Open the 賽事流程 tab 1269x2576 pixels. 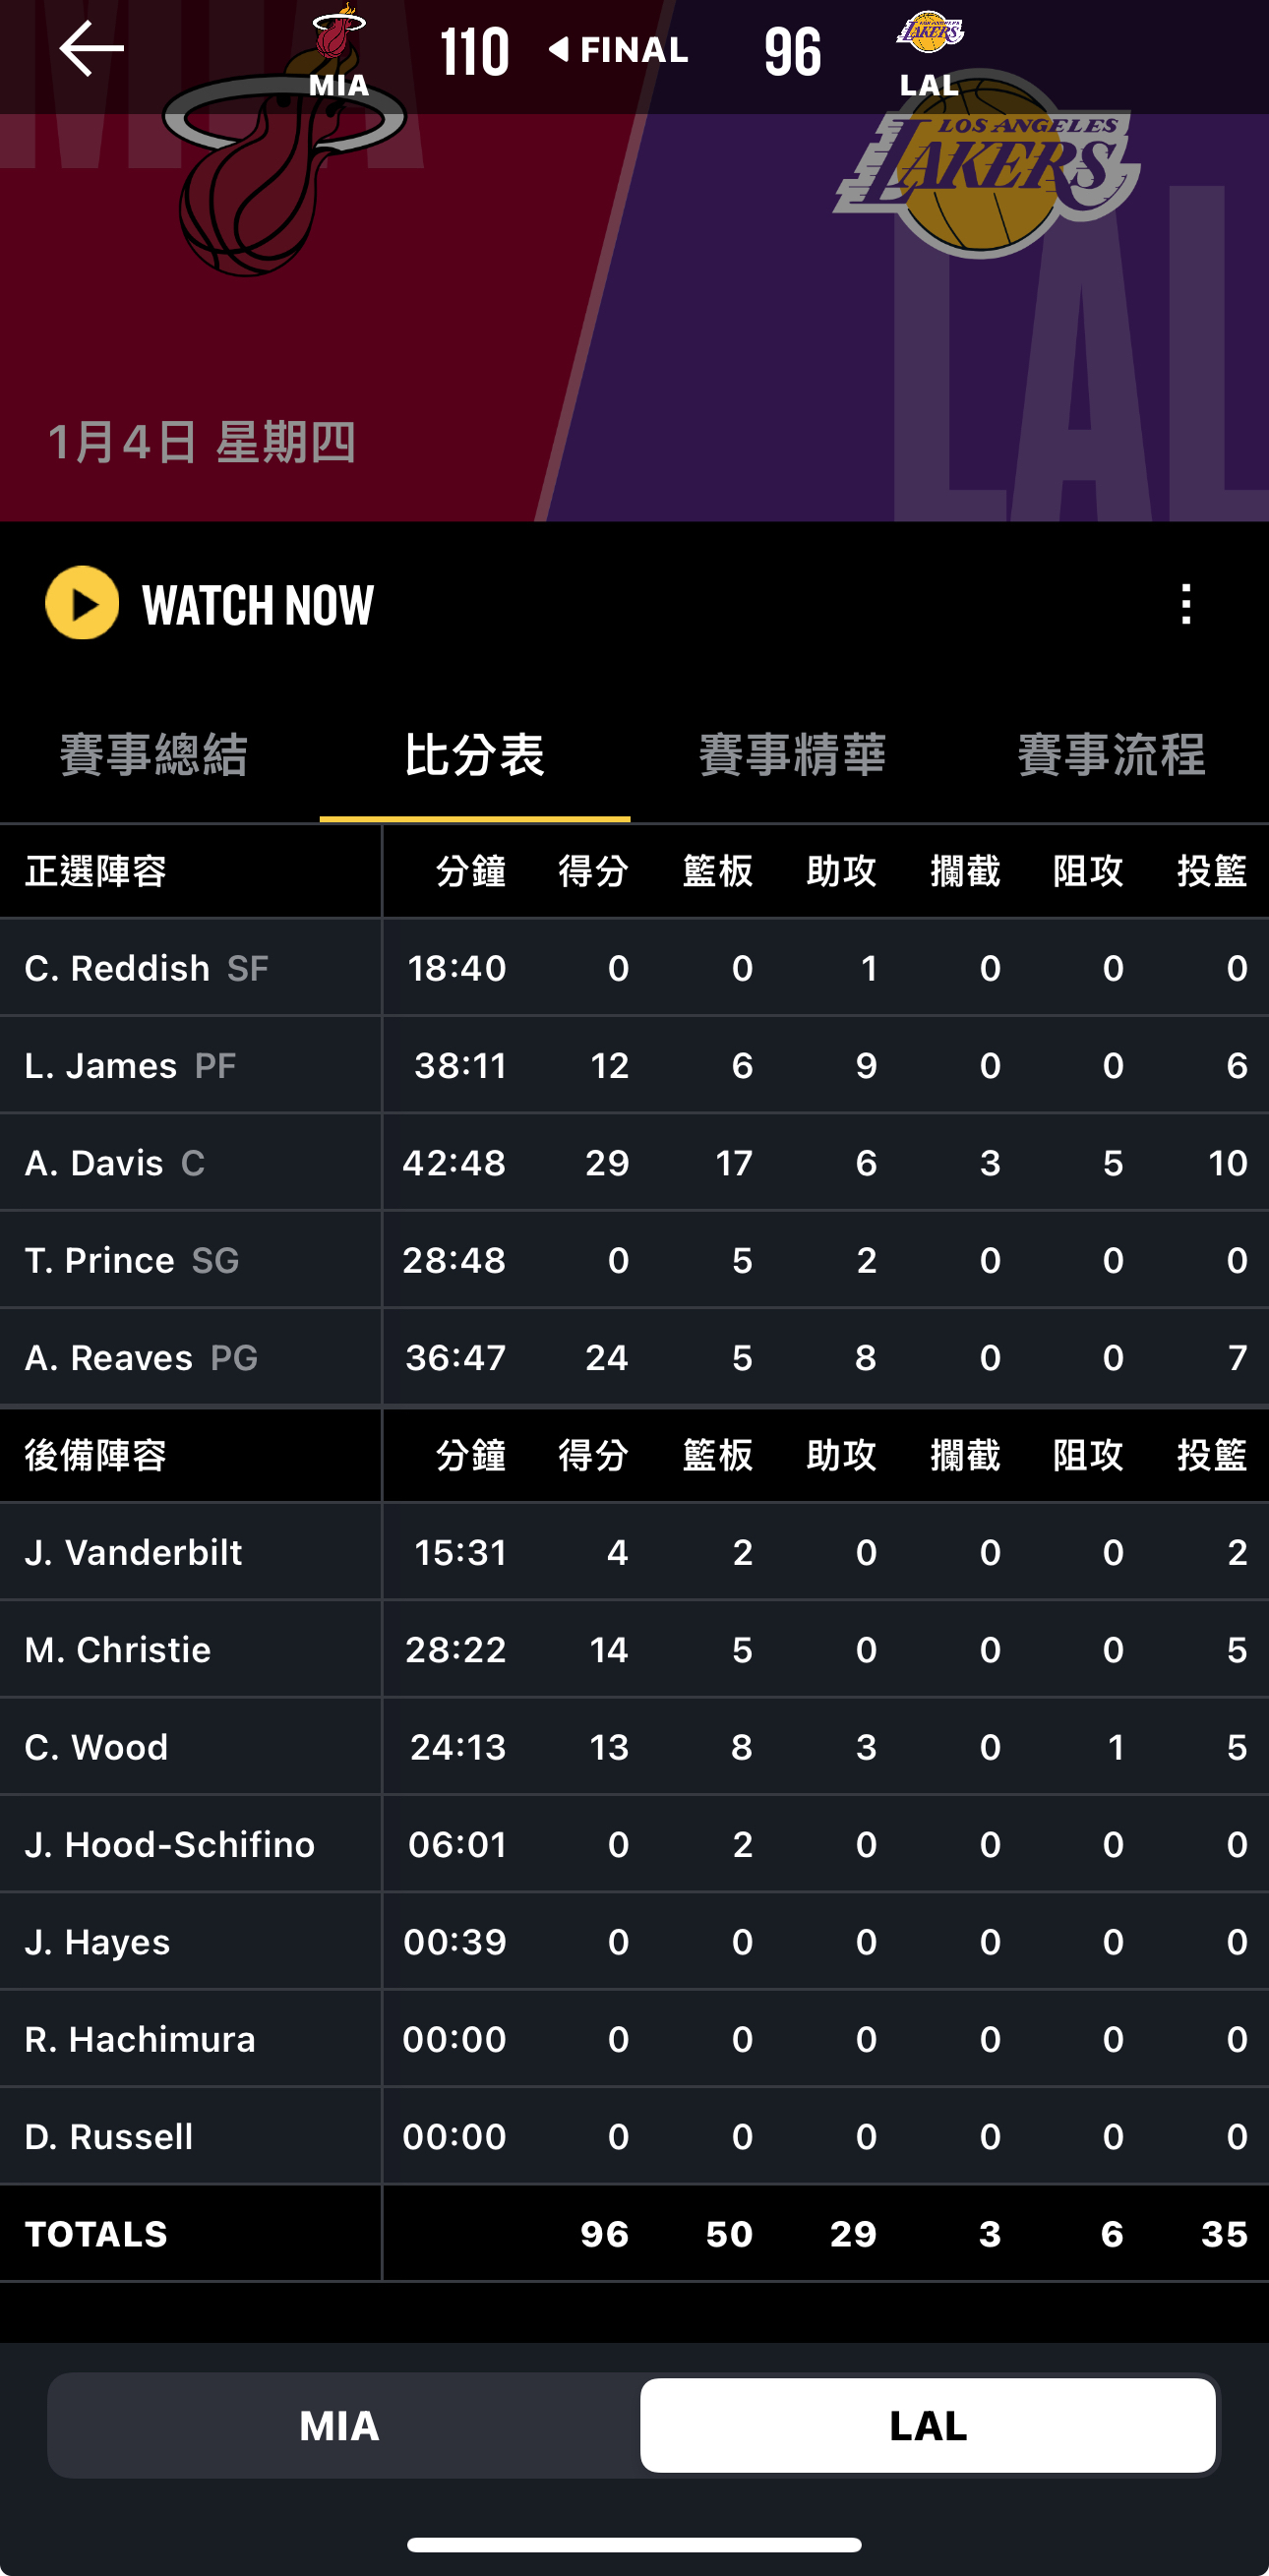pos(1111,755)
